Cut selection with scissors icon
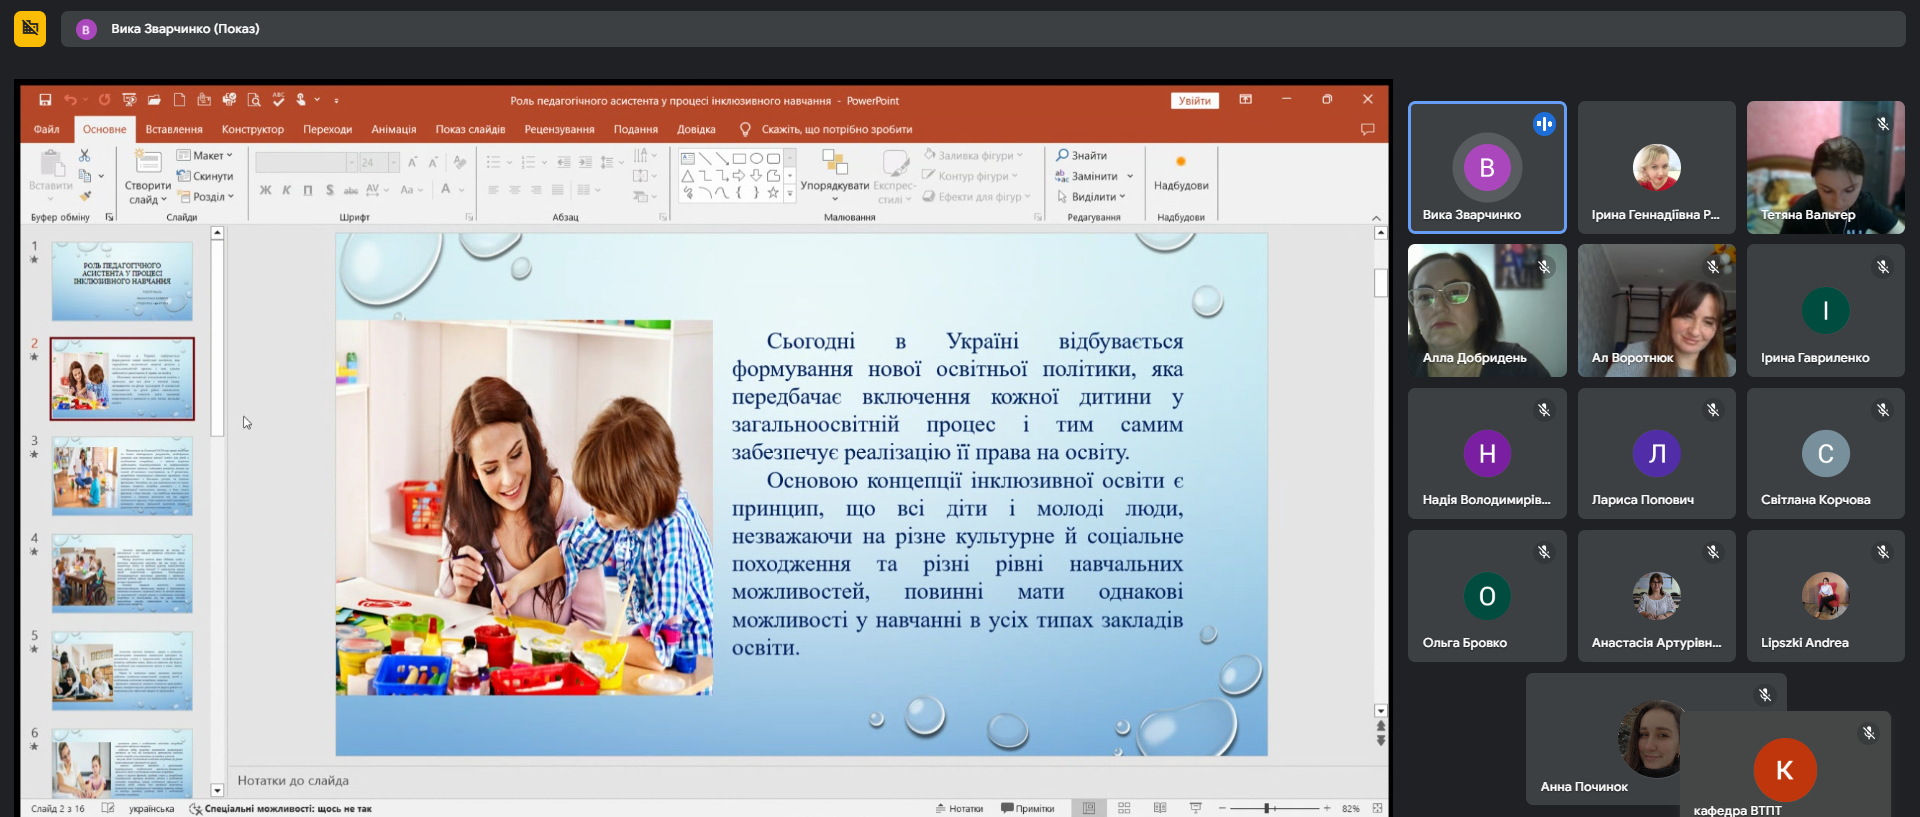This screenshot has height=817, width=1920. pos(84,155)
